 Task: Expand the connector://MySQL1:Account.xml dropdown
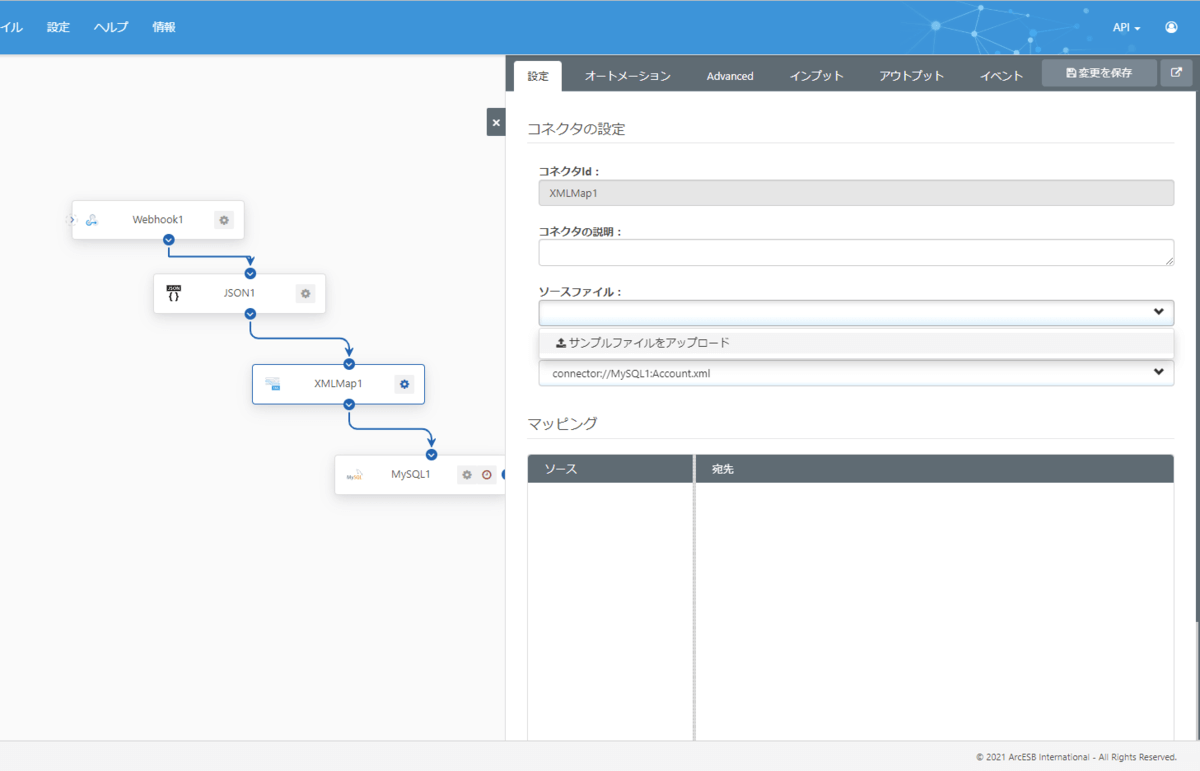tap(856, 373)
